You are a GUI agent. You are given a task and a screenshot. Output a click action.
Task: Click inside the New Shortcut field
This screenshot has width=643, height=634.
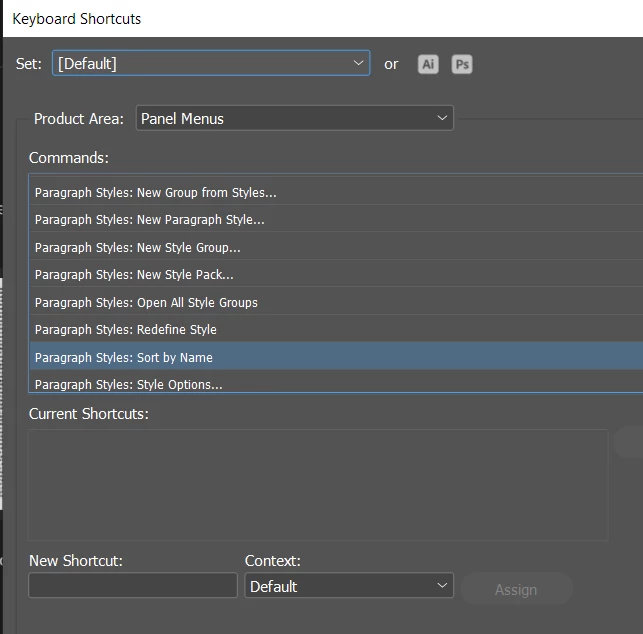coord(133,586)
